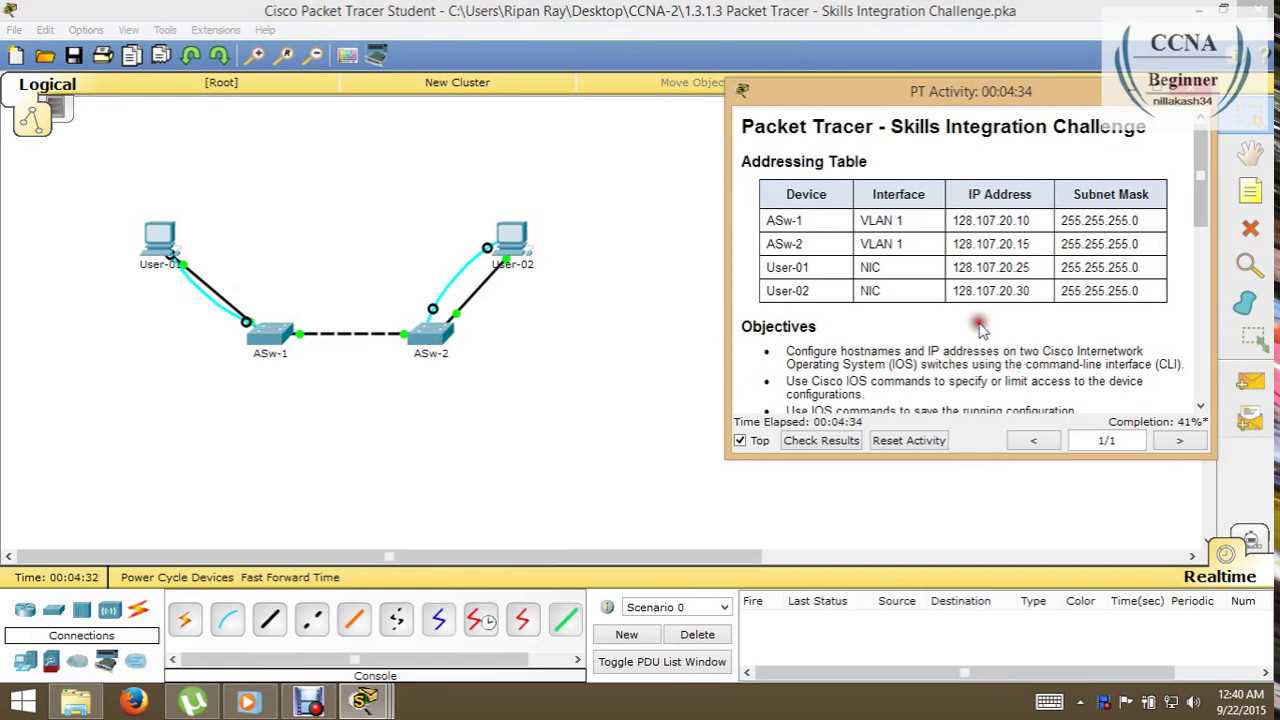Choose Hubs device category
The image size is (1280, 720).
pos(82,610)
